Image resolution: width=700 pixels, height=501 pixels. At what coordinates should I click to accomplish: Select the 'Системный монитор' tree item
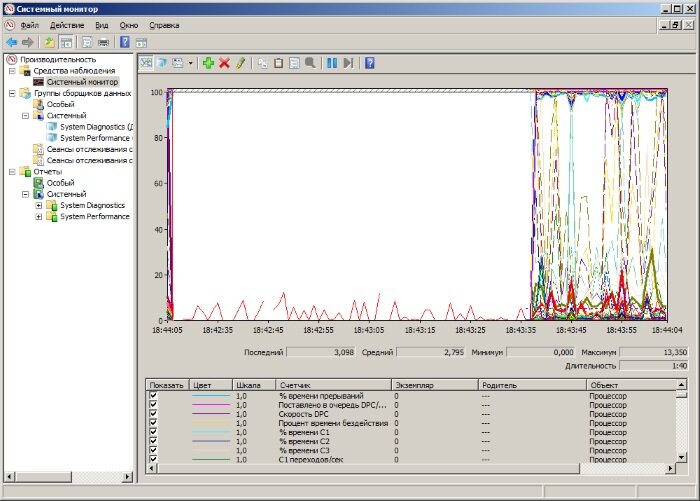point(82,82)
